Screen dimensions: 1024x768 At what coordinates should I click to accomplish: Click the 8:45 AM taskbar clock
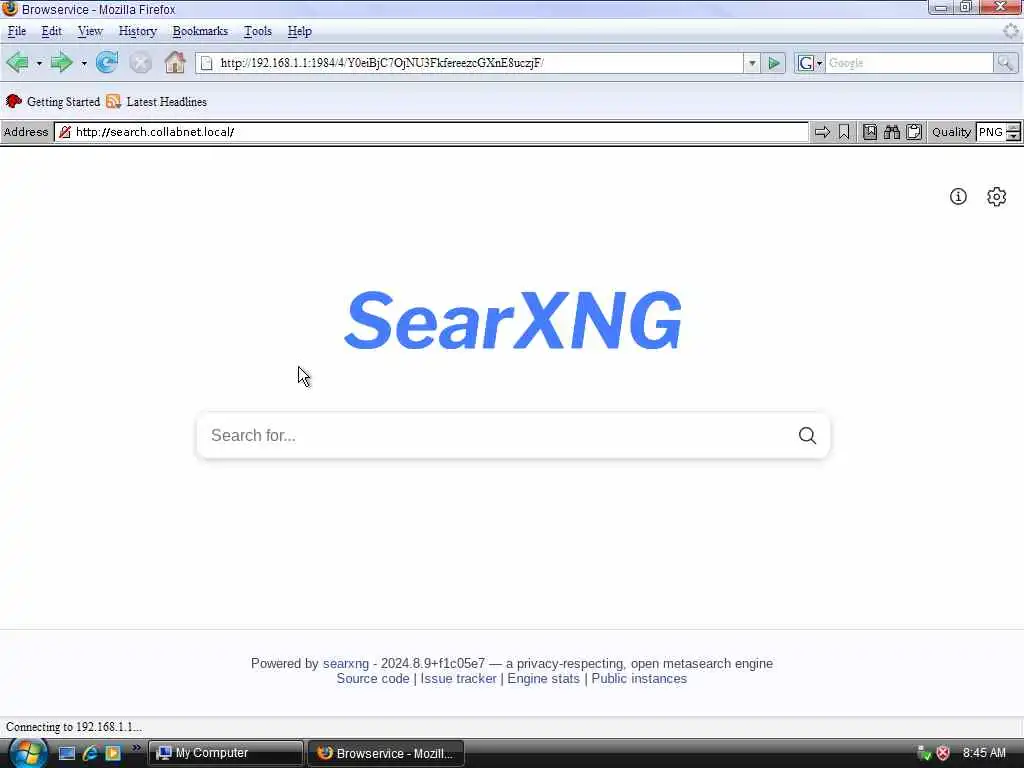(984, 753)
